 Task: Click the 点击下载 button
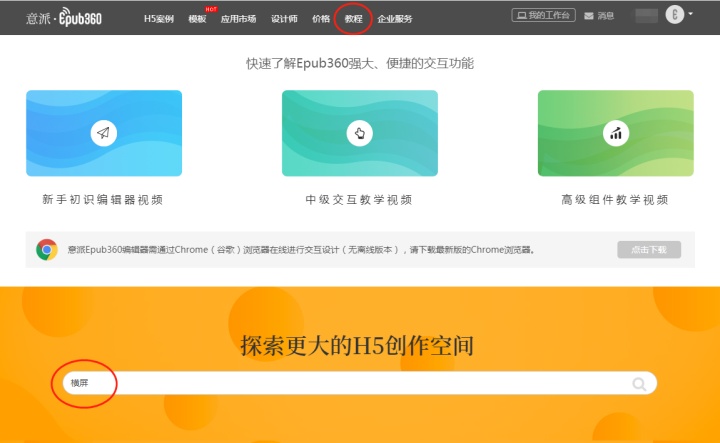(x=649, y=250)
